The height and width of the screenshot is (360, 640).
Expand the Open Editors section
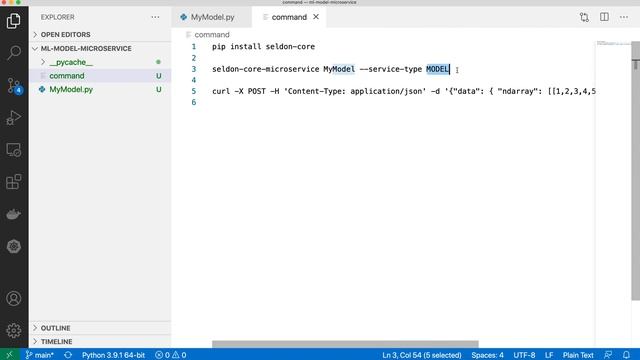(x=100, y=35)
